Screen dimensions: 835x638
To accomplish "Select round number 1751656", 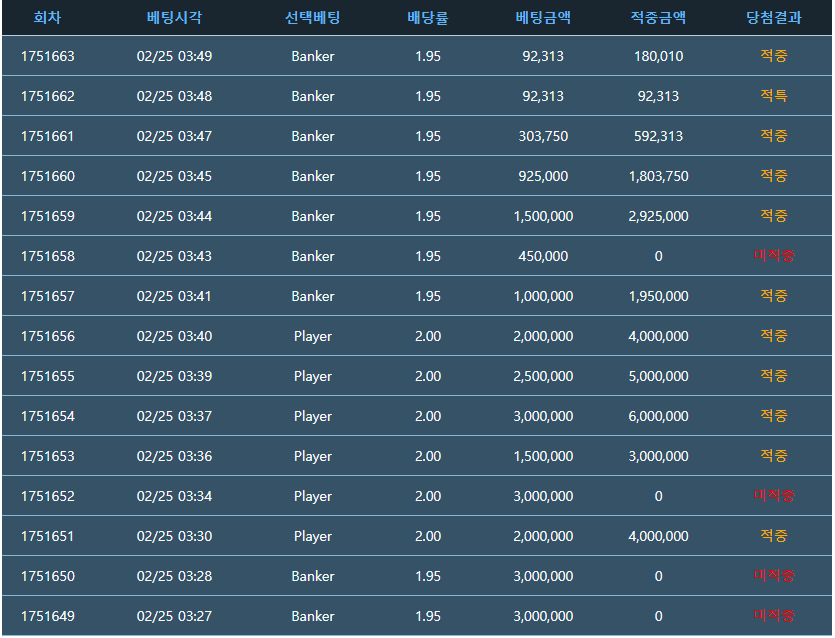I will tap(48, 336).
